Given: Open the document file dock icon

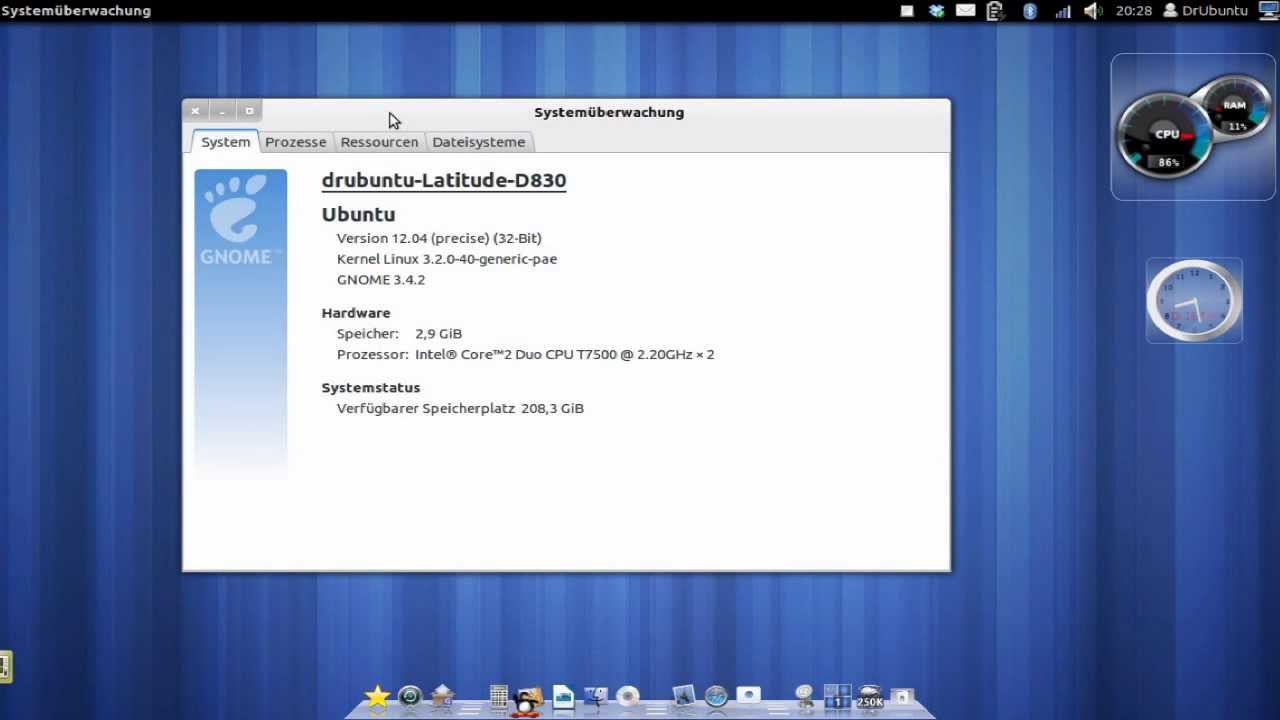Looking at the screenshot, I should 563,697.
